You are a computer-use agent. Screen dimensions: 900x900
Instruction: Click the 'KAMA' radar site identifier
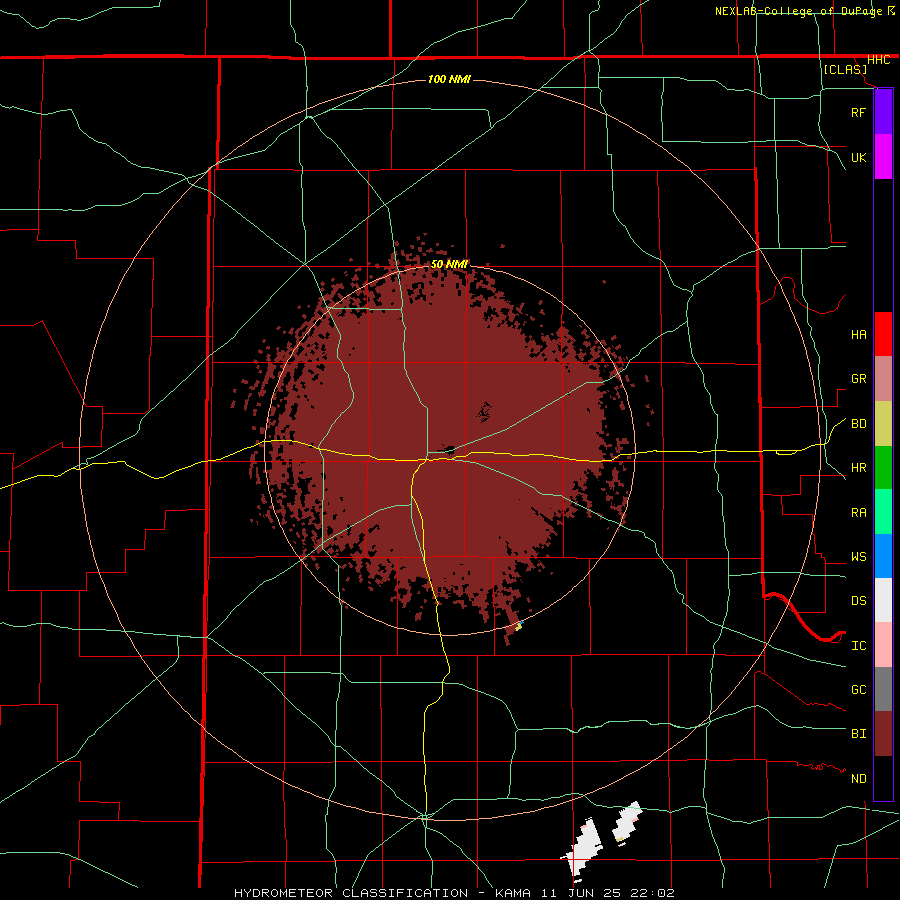(x=513, y=893)
